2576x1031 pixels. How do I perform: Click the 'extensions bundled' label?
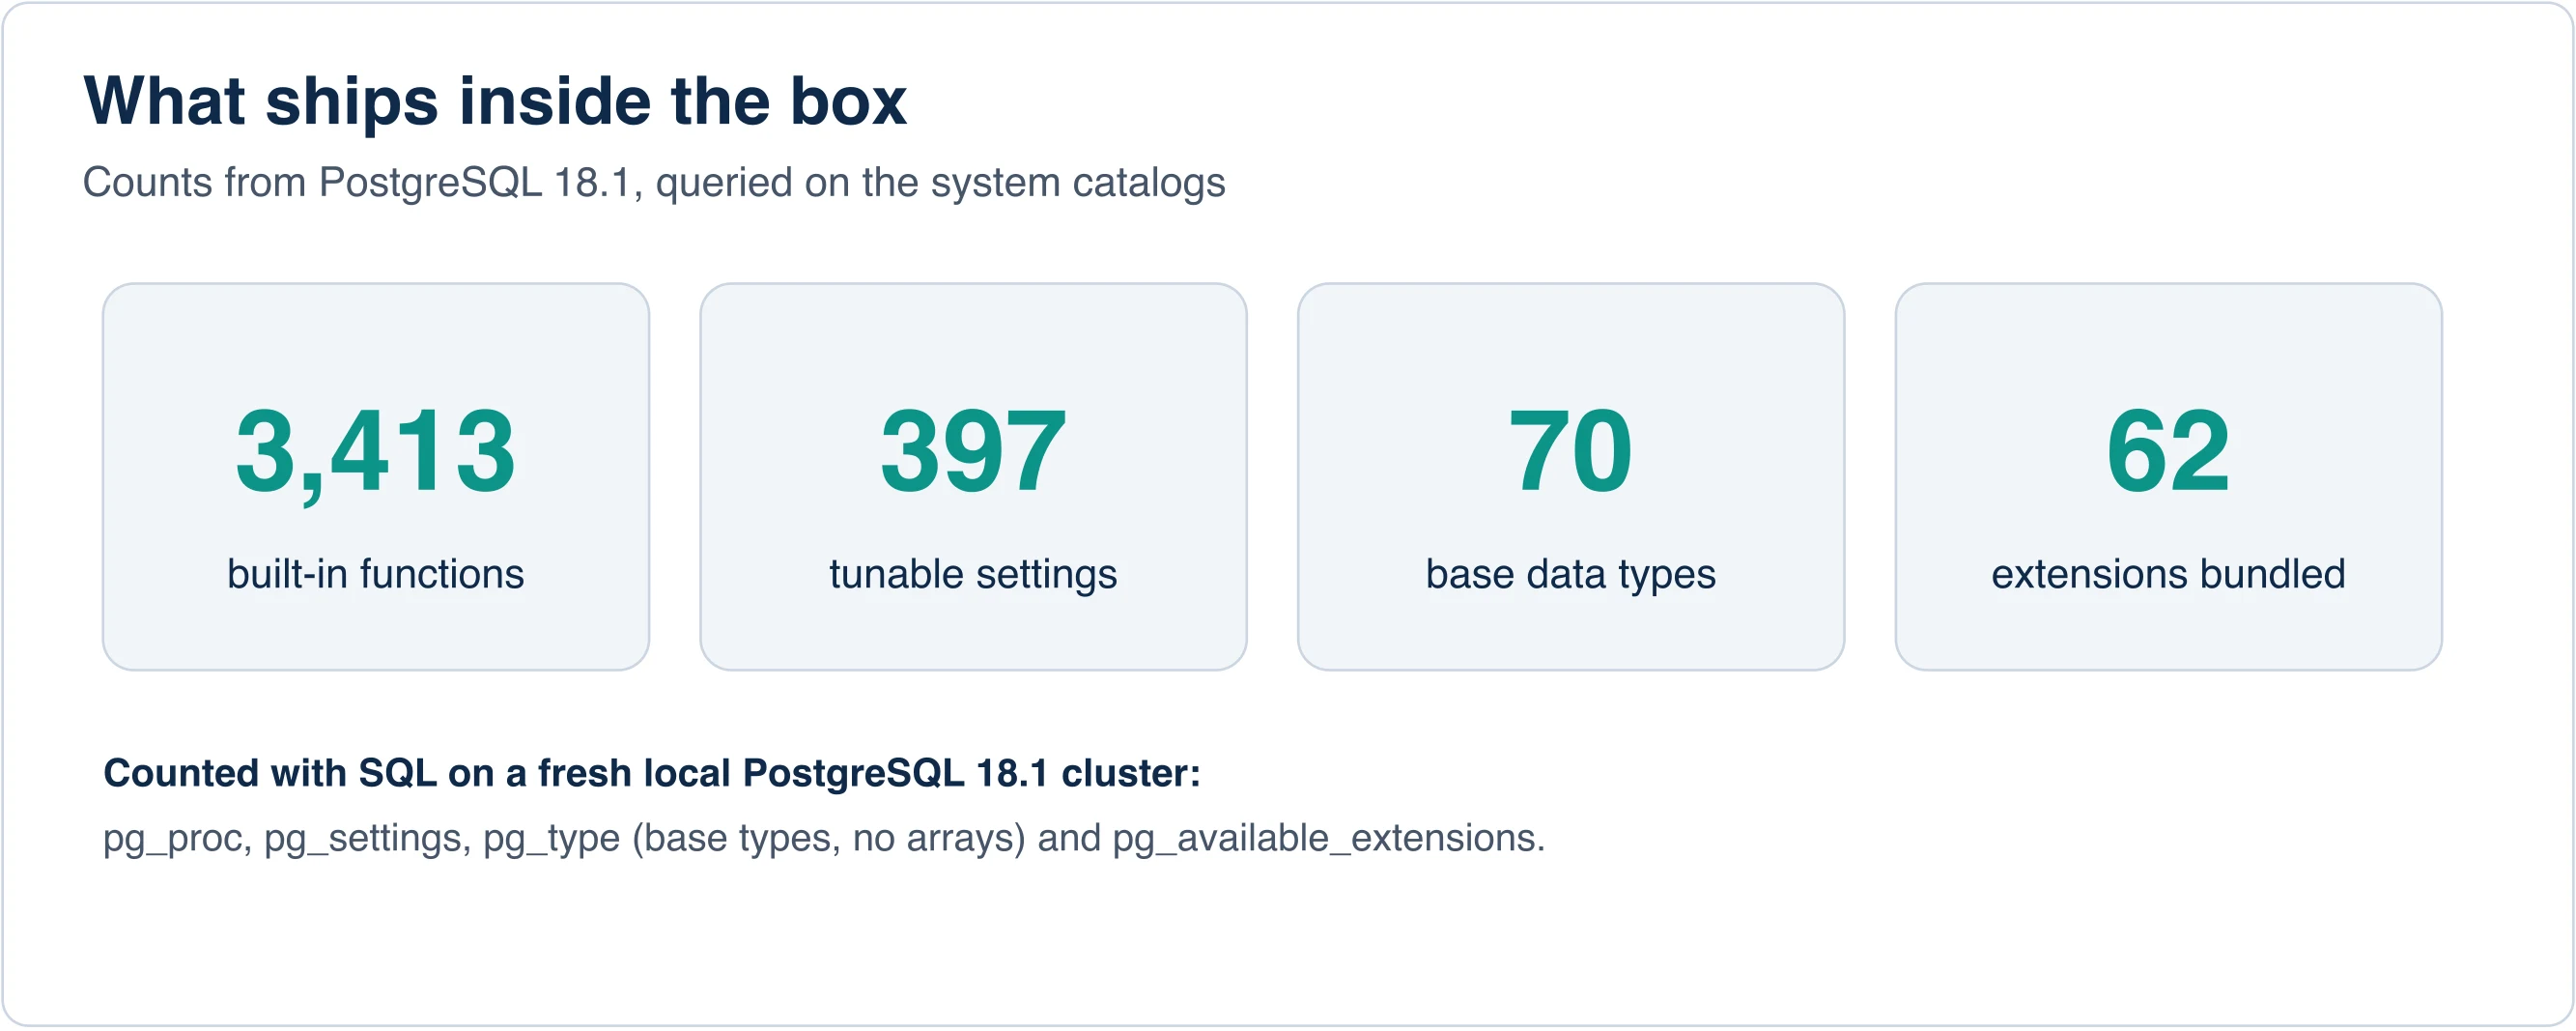tap(2169, 574)
